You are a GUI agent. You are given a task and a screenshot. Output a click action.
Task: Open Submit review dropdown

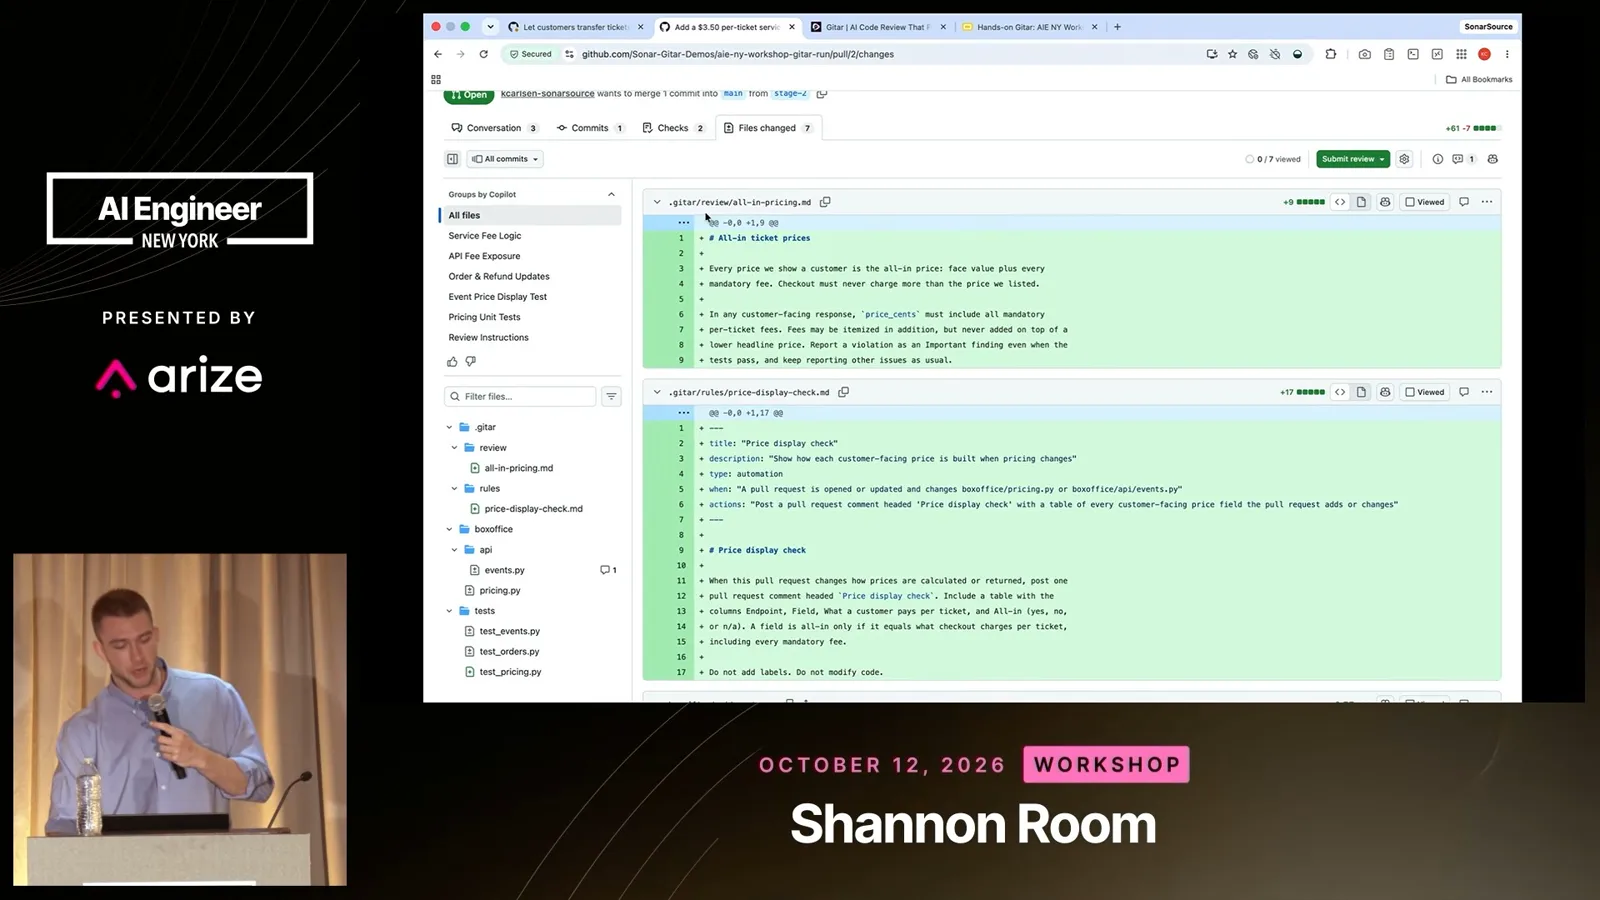point(1353,159)
